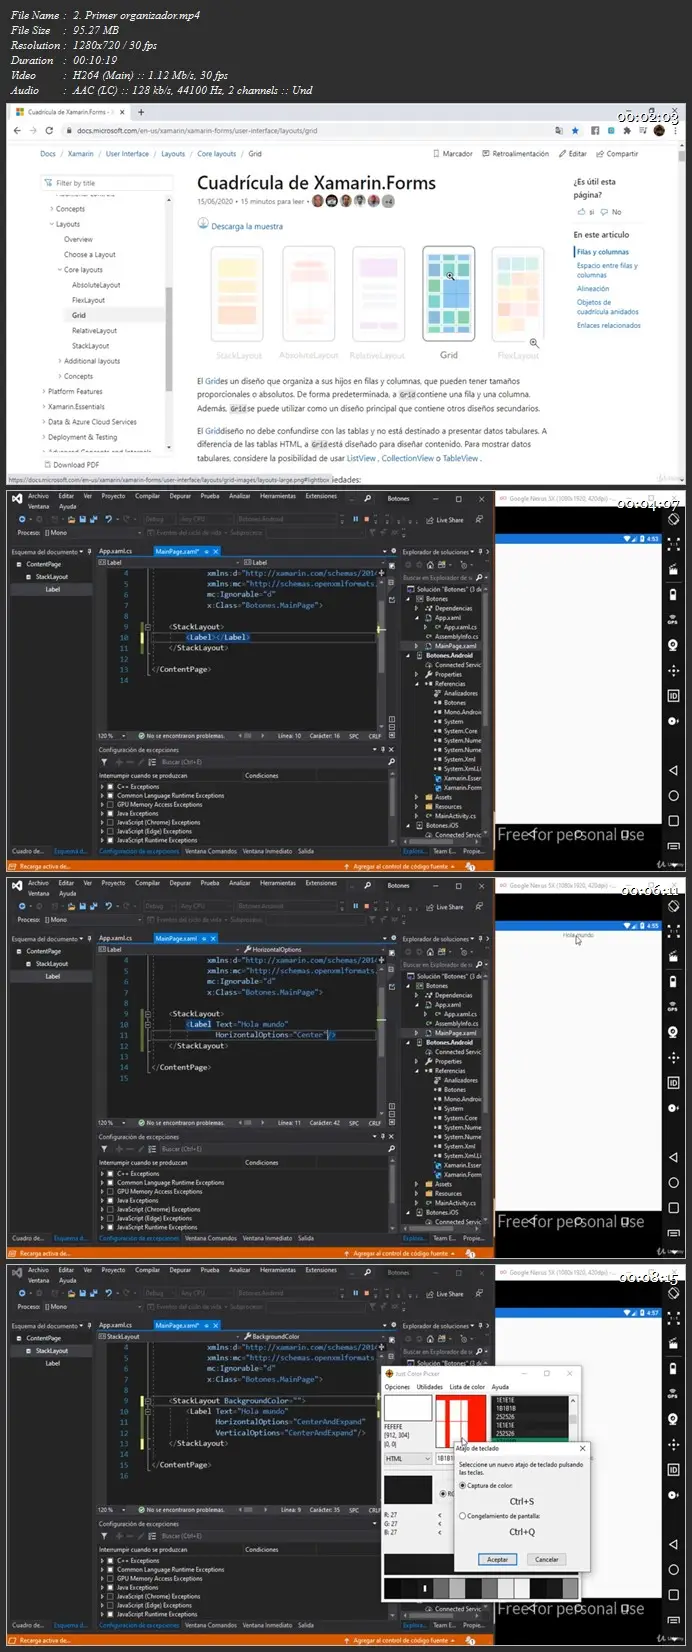Screen dimensions: 692x1652
Task: Click Chrome's back arrow button
Action: [x=19, y=131]
